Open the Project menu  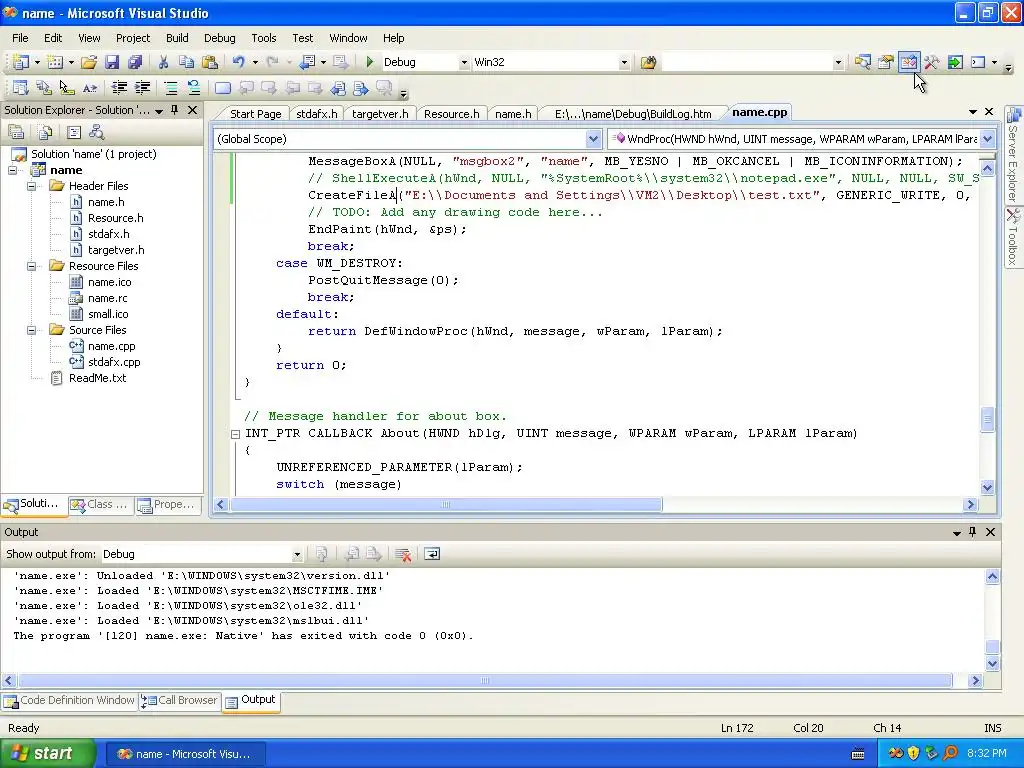click(x=133, y=38)
